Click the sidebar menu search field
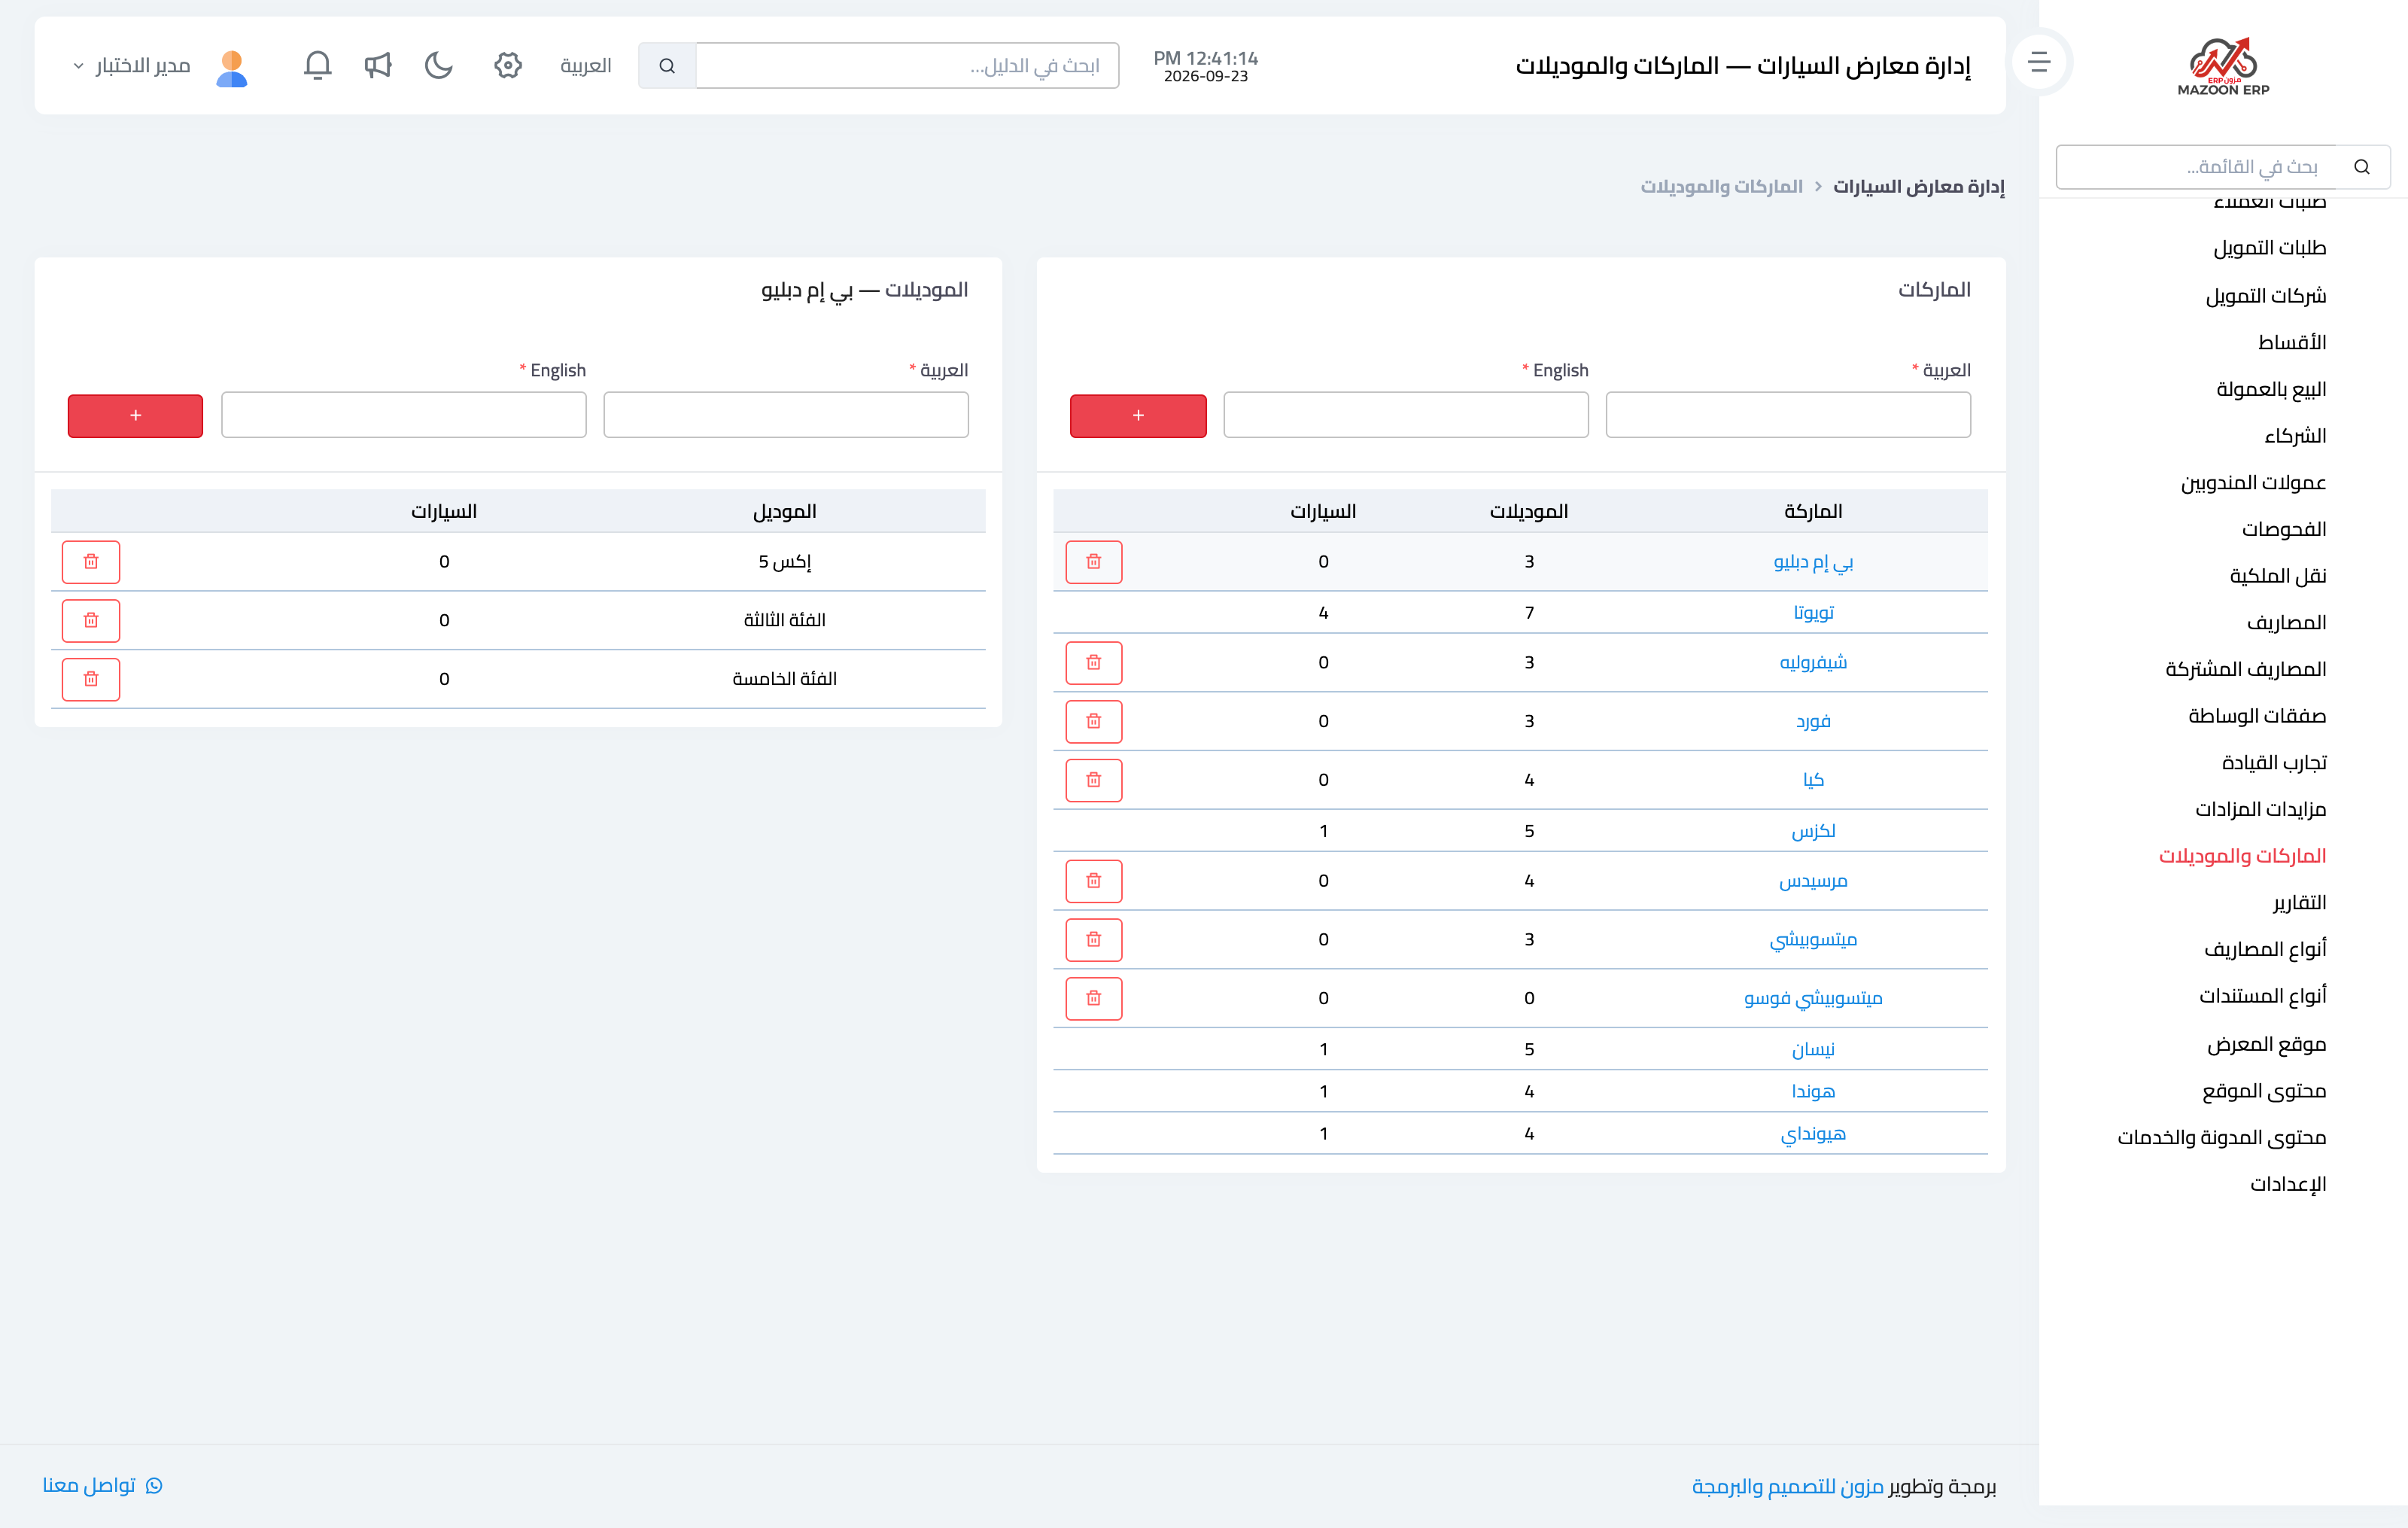 click(x=2196, y=167)
